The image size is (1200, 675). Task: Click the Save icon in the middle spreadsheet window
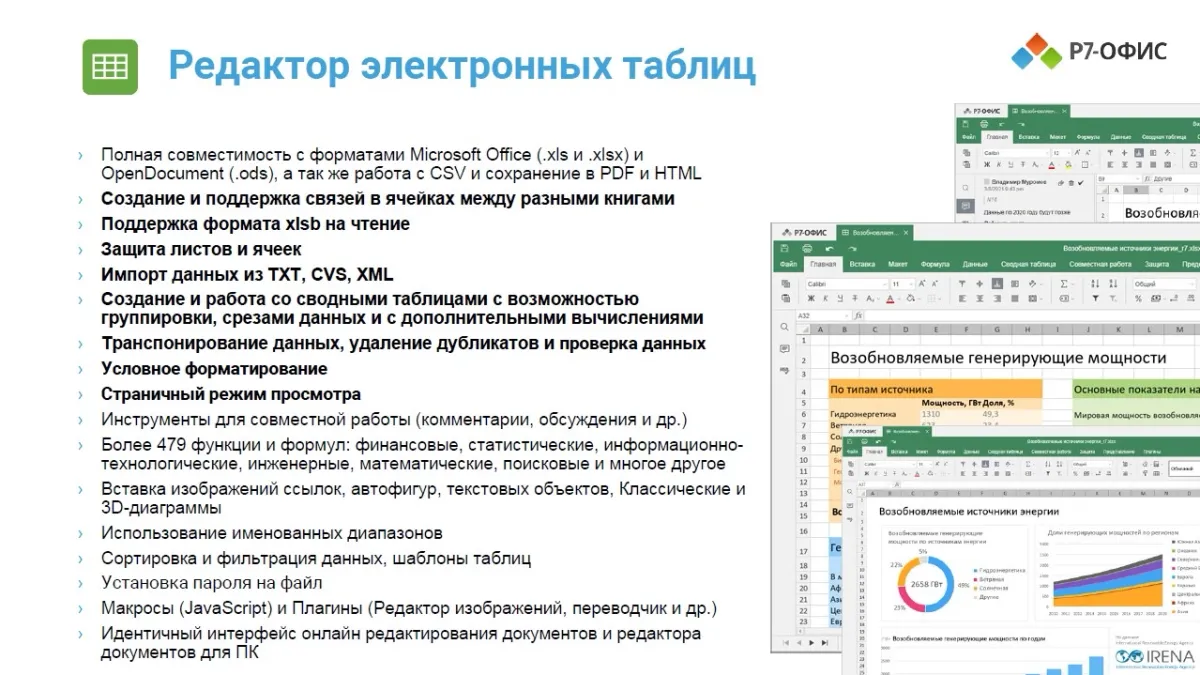click(783, 248)
